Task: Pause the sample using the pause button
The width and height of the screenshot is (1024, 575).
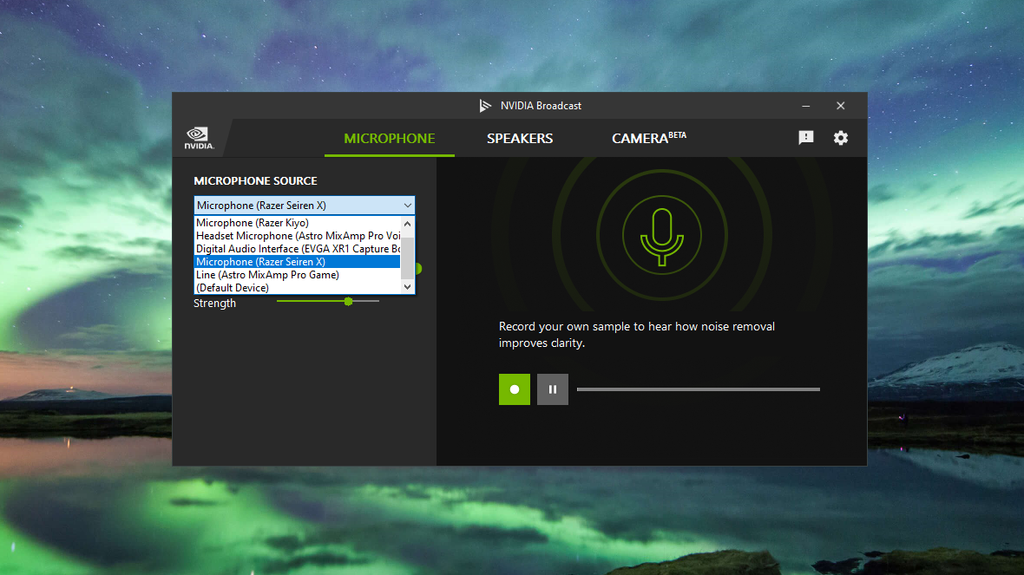Action: [552, 389]
